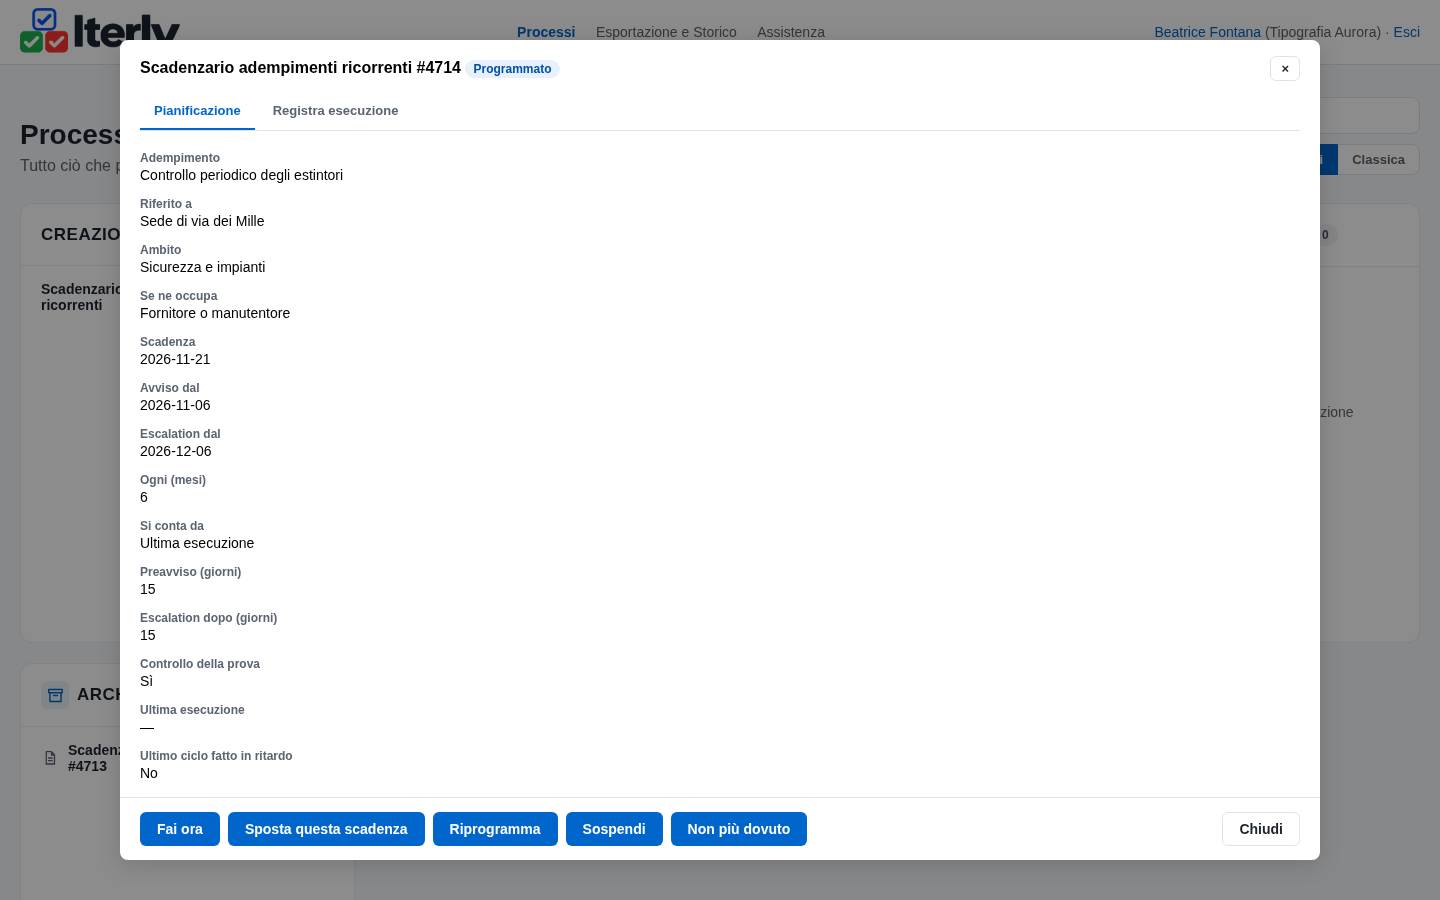
Task: Select the text Controllo periodico degli estintori
Action: tap(241, 175)
